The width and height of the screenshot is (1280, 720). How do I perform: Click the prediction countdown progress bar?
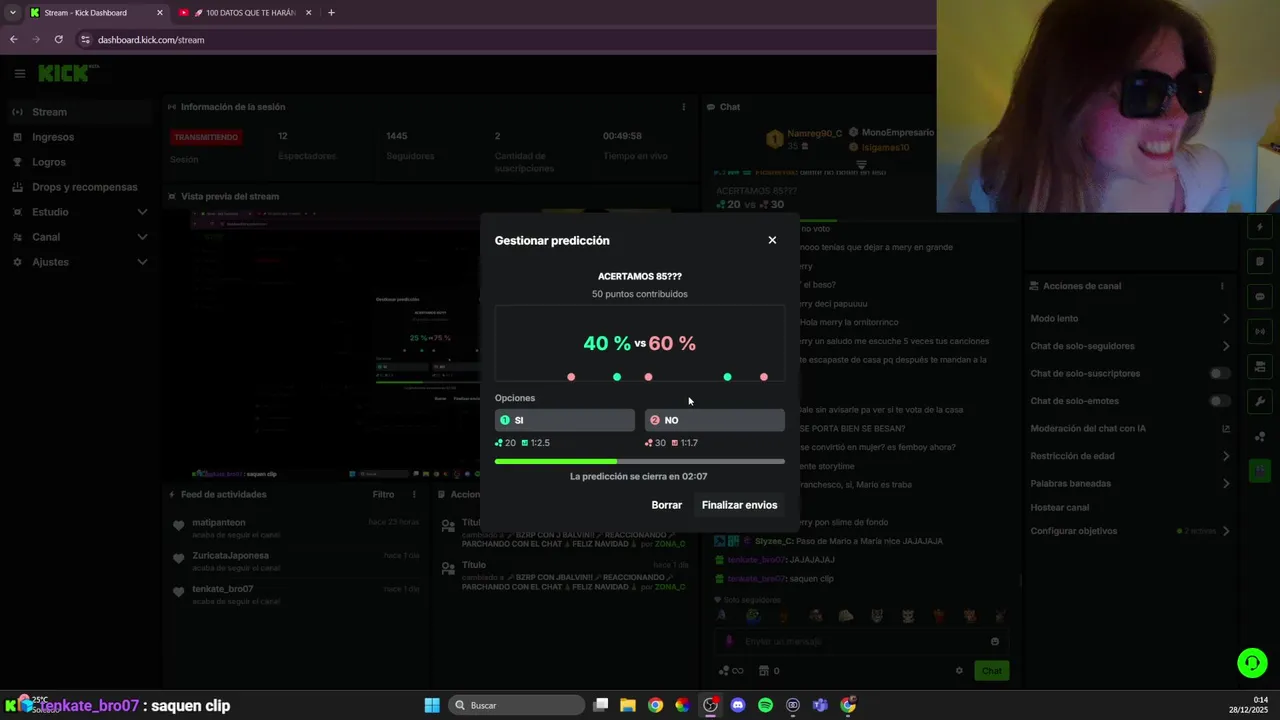tap(640, 462)
